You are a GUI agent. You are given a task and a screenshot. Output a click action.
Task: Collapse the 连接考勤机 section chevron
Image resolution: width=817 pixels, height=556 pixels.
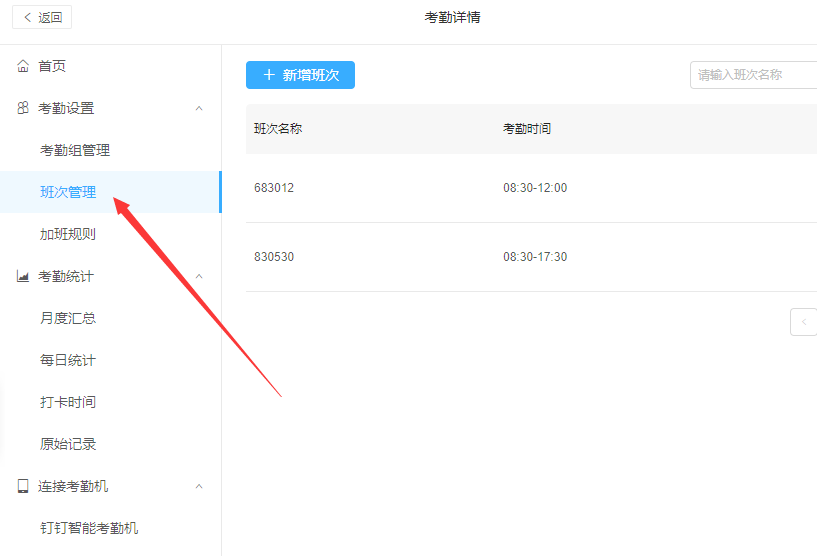coord(199,486)
